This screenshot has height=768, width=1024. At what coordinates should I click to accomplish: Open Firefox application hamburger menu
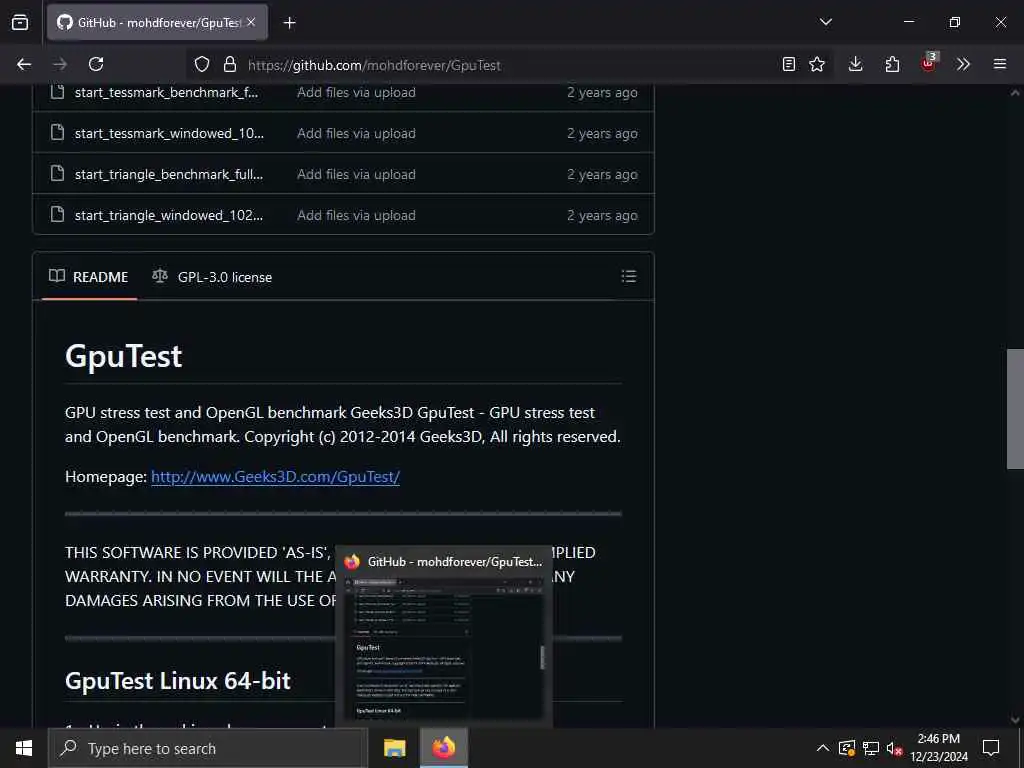point(999,64)
